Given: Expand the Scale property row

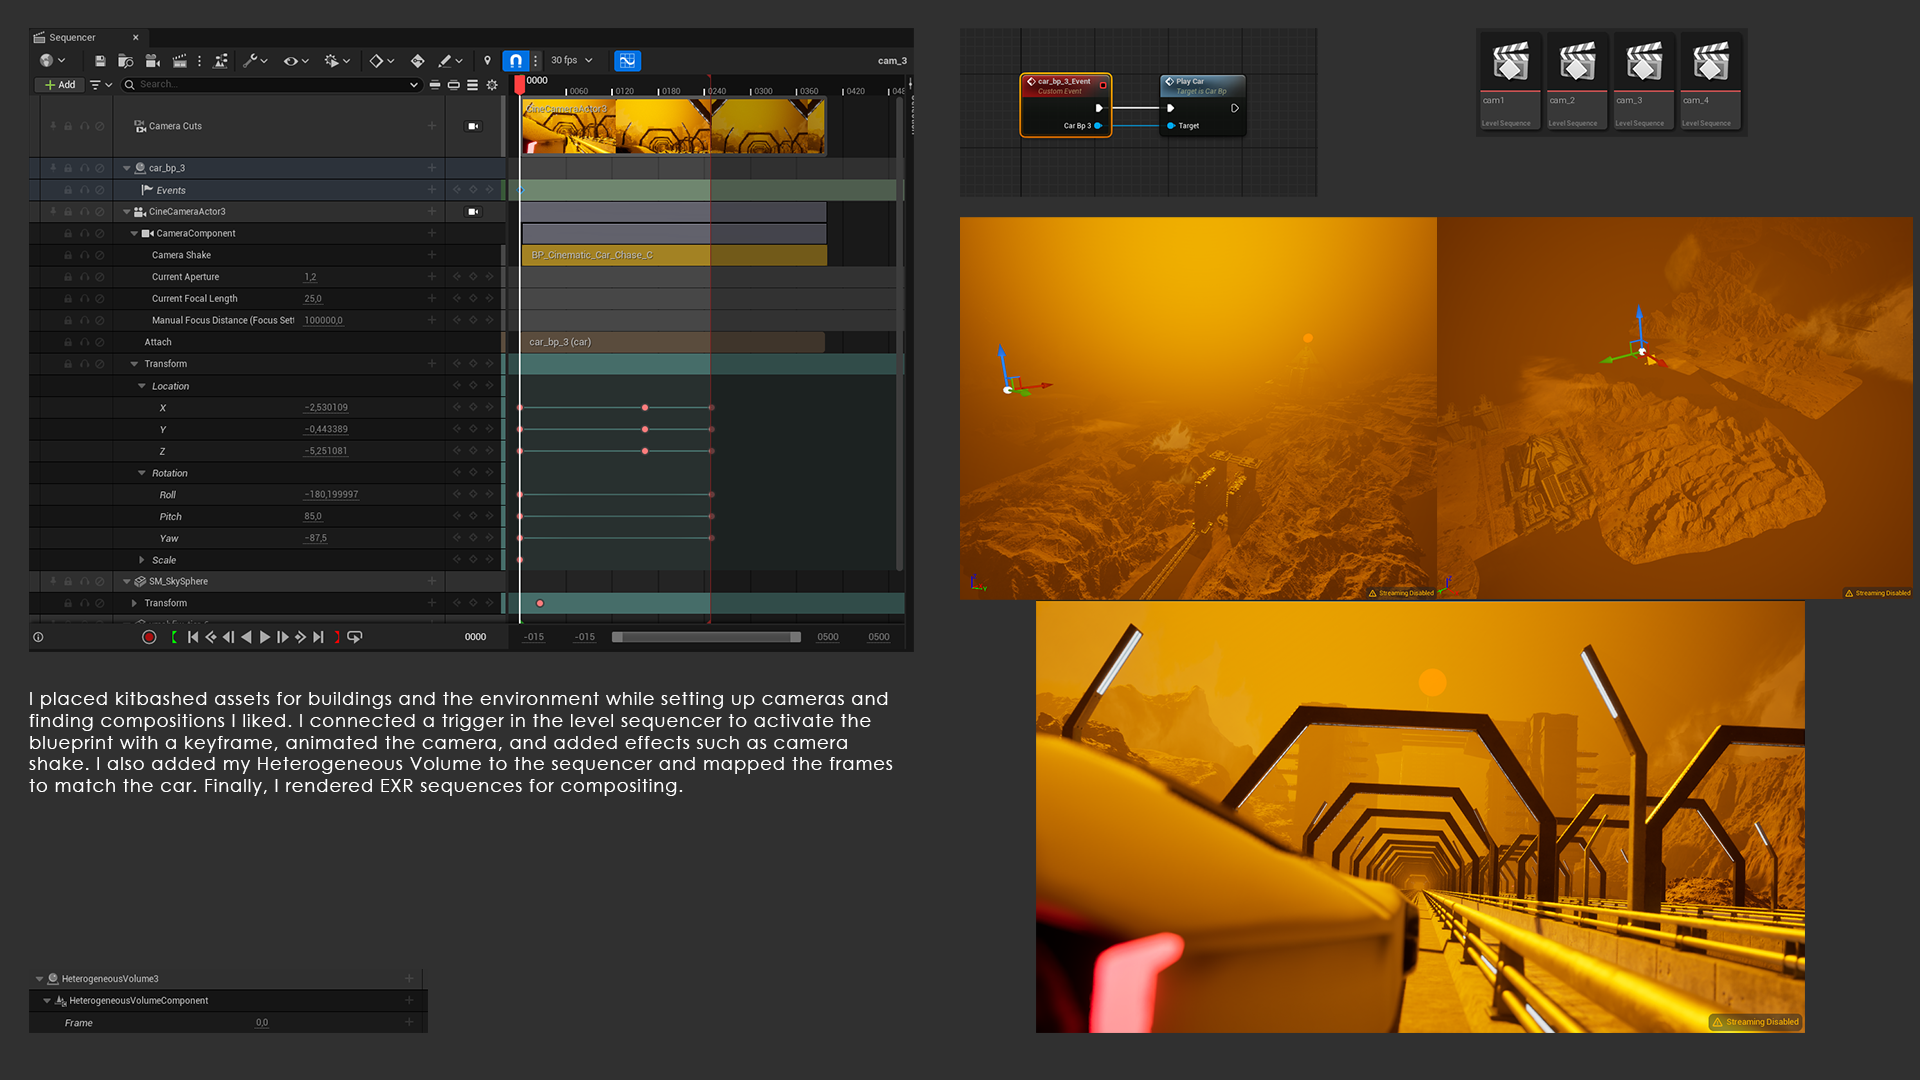Looking at the screenshot, I should click(x=142, y=560).
